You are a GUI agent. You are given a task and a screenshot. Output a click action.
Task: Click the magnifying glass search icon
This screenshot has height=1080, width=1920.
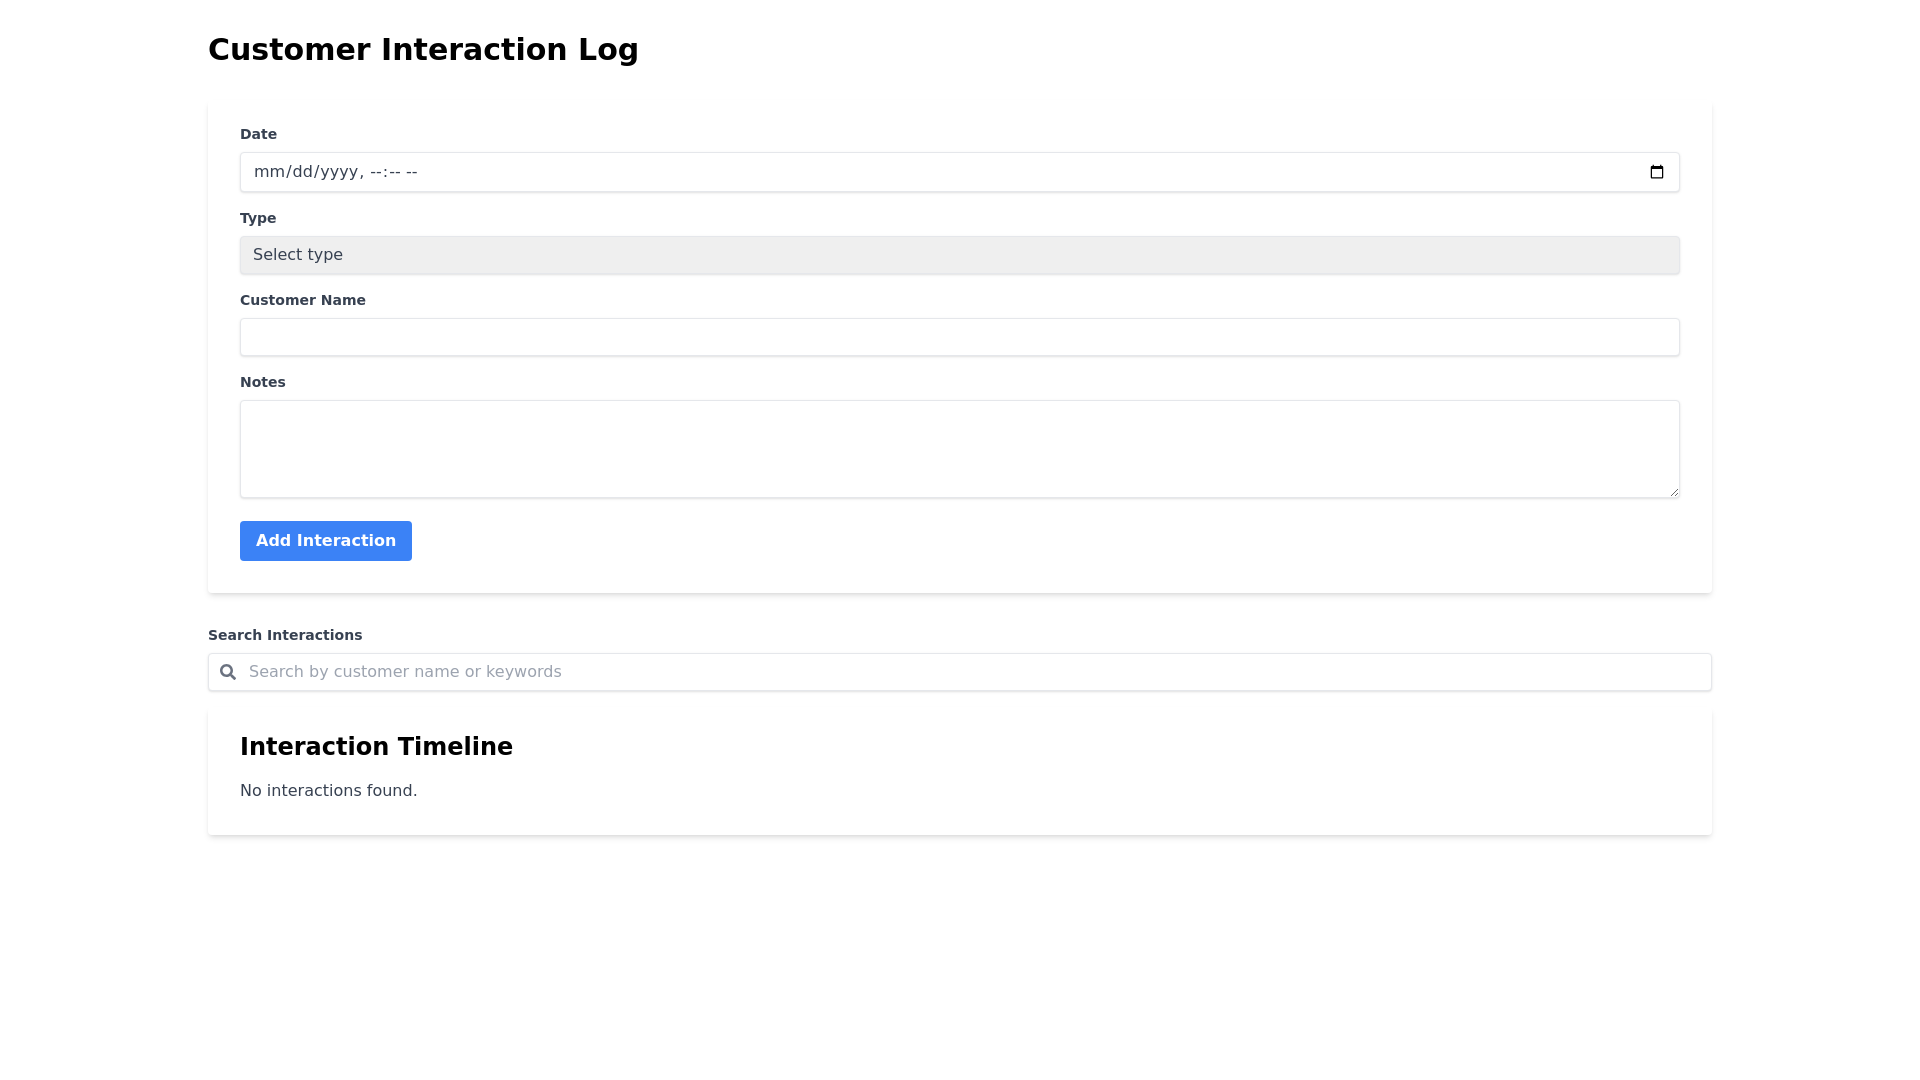pos(228,672)
